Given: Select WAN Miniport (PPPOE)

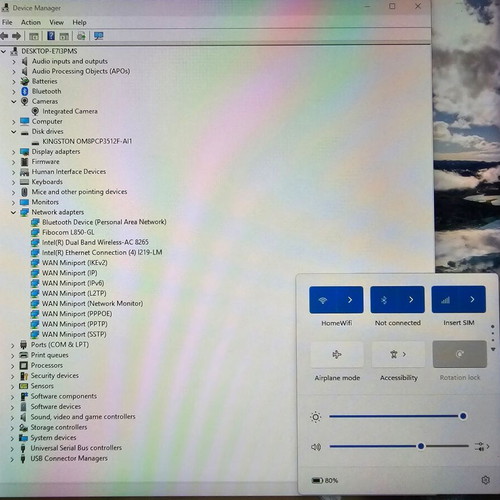Looking at the screenshot, I should (77, 314).
